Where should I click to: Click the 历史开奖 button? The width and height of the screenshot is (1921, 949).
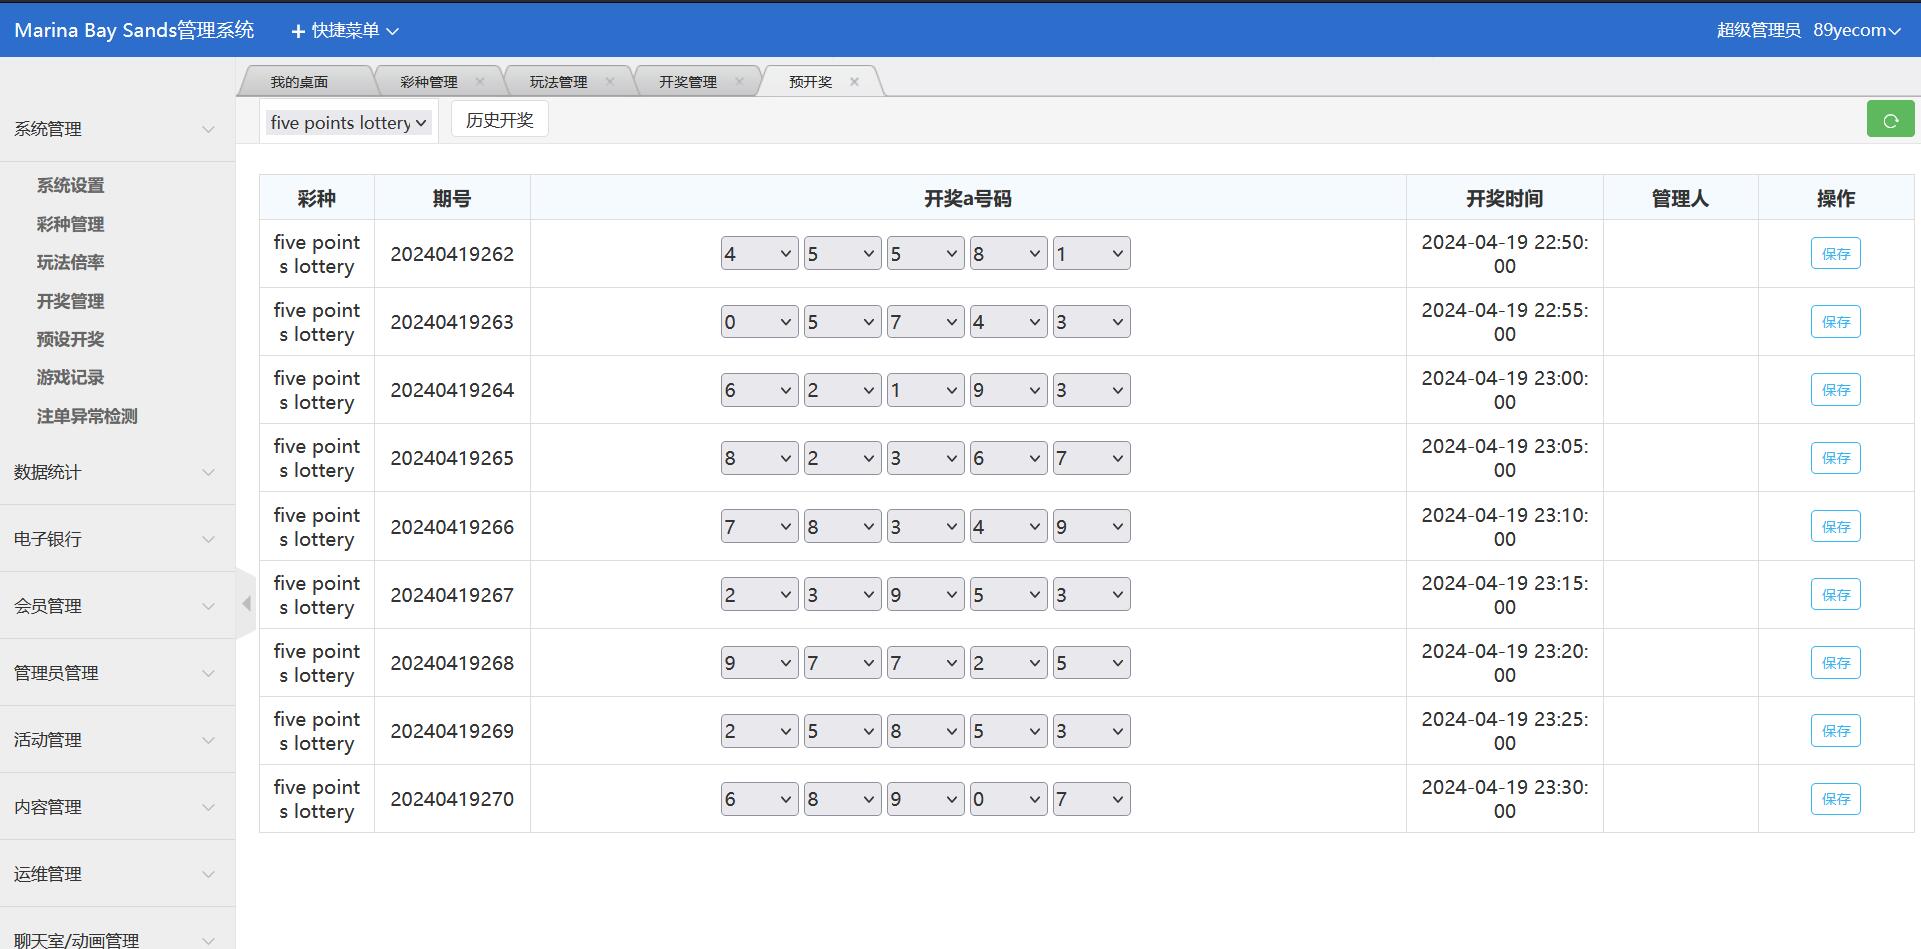coord(499,120)
